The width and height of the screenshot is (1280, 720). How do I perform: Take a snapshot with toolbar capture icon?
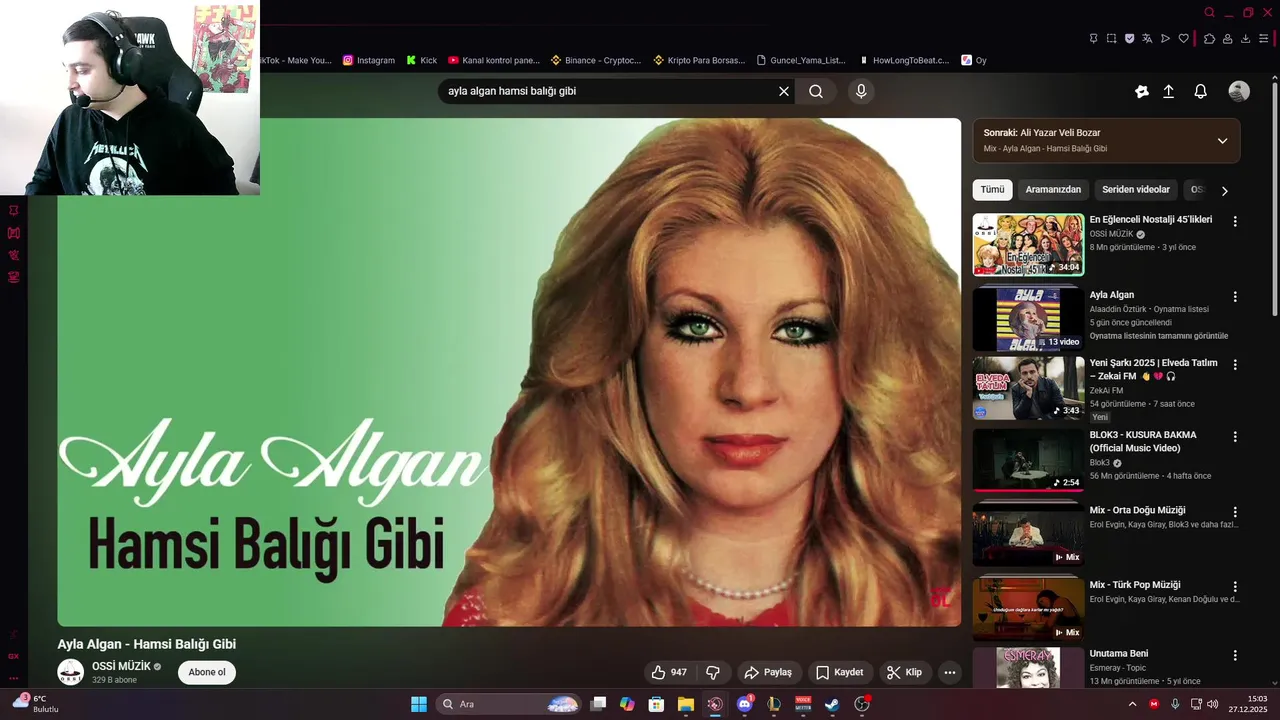(x=1111, y=38)
